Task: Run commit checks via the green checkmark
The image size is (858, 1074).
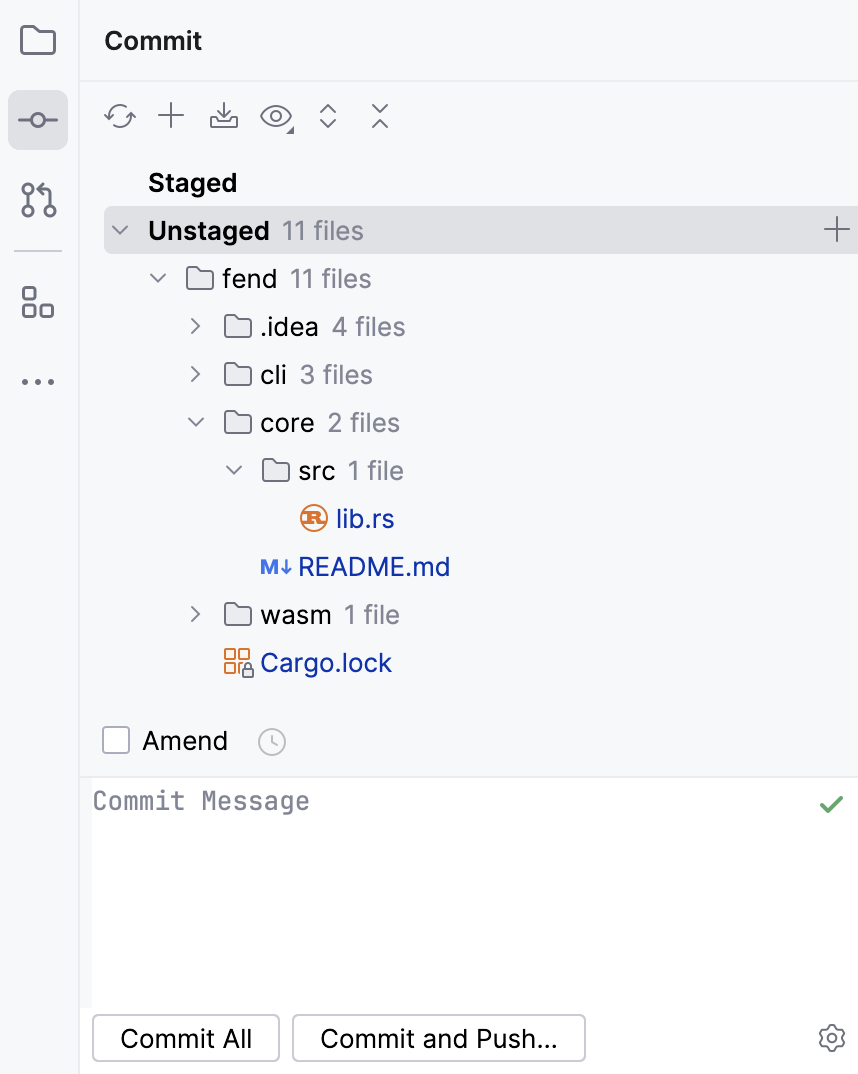Action: 831,804
